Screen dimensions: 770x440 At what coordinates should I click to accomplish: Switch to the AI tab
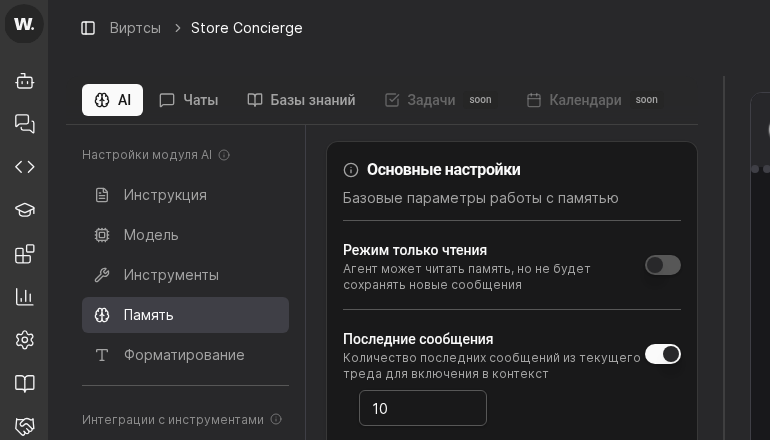112,100
